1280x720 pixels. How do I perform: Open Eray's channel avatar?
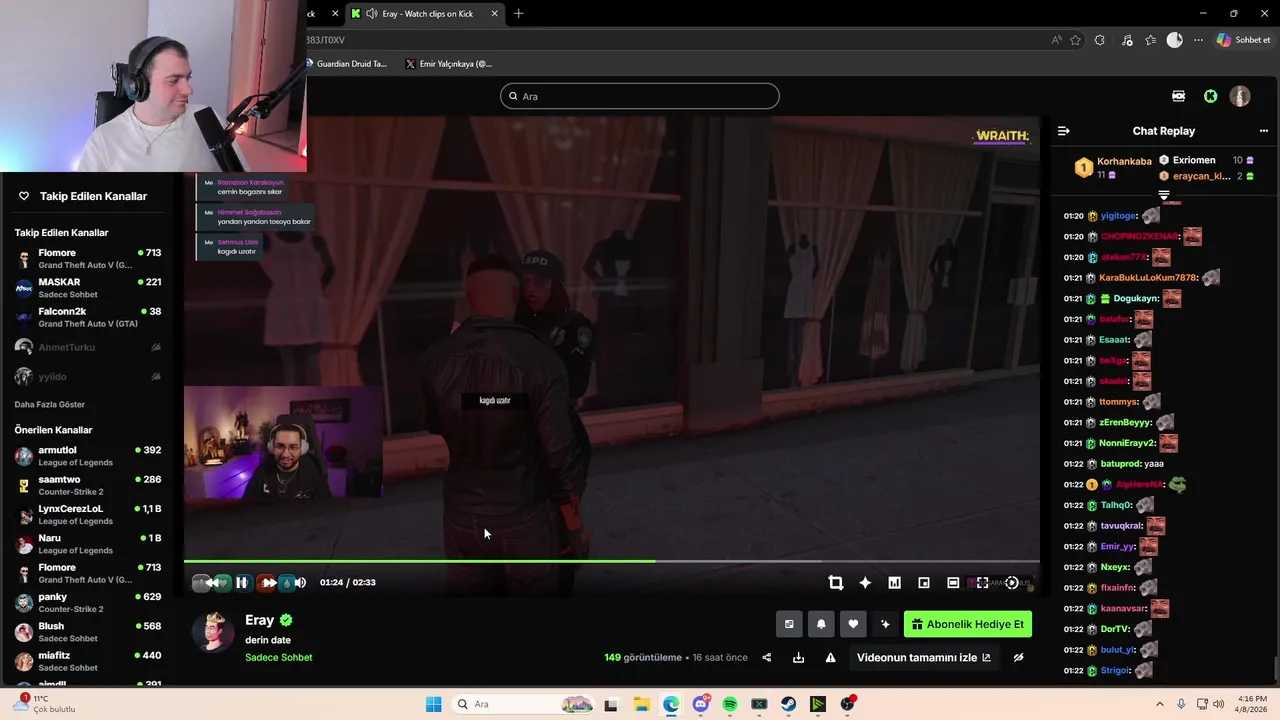(x=213, y=632)
